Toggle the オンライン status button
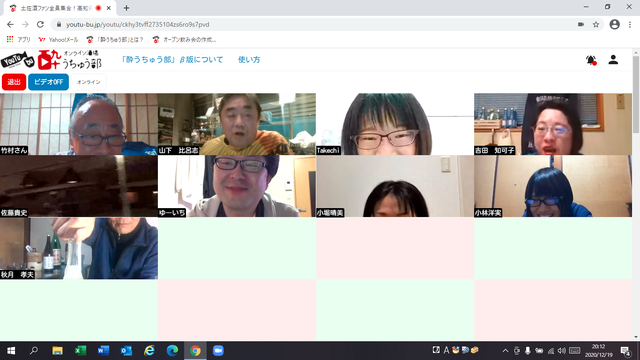The image size is (640, 360). click(x=89, y=82)
